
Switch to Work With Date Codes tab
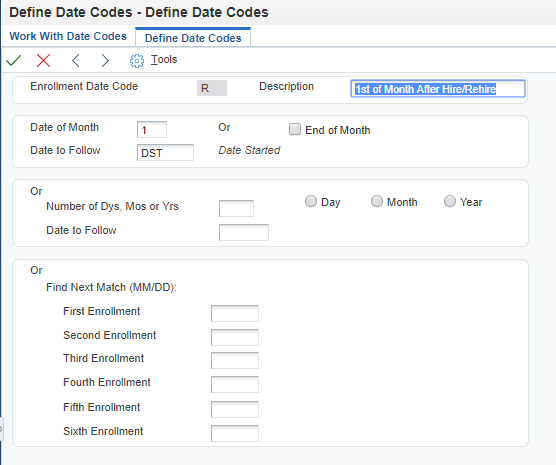[x=68, y=36]
